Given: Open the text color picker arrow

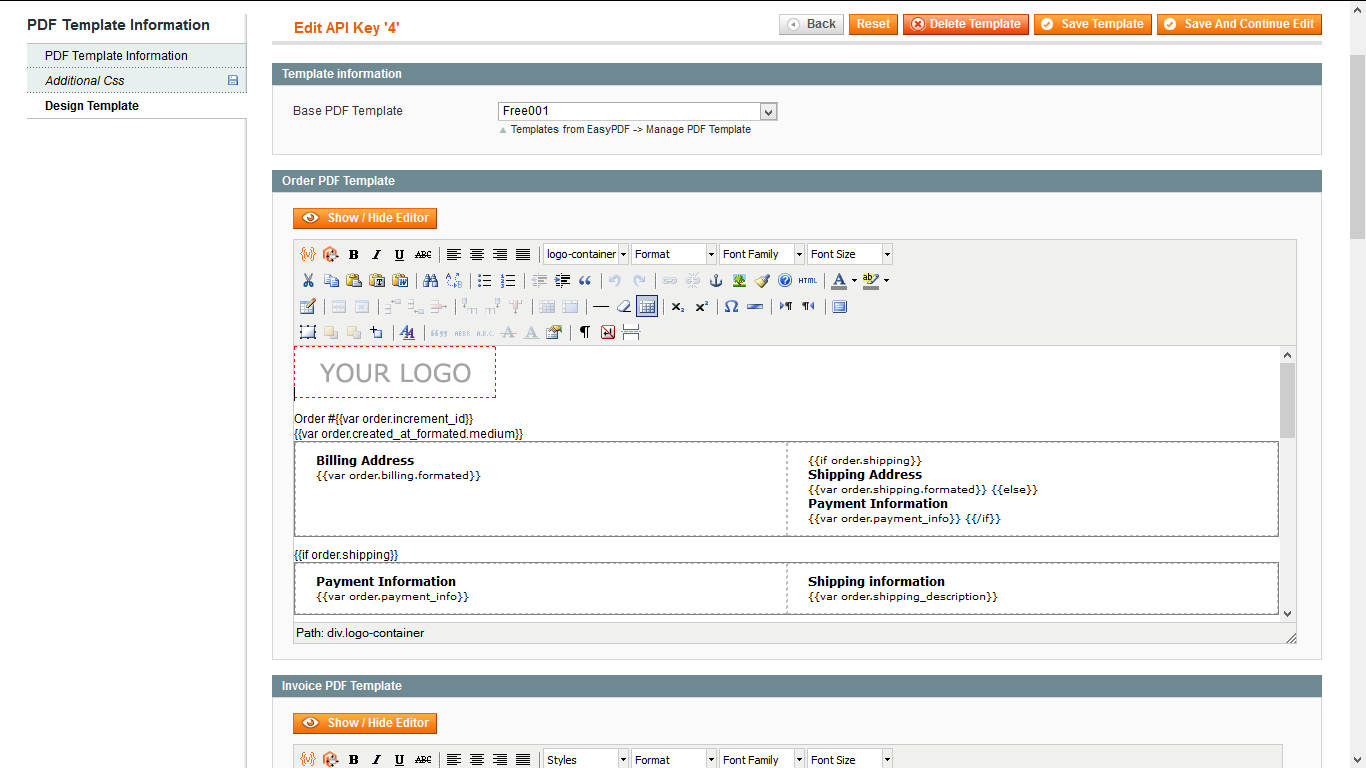Looking at the screenshot, I should pyautogui.click(x=853, y=280).
